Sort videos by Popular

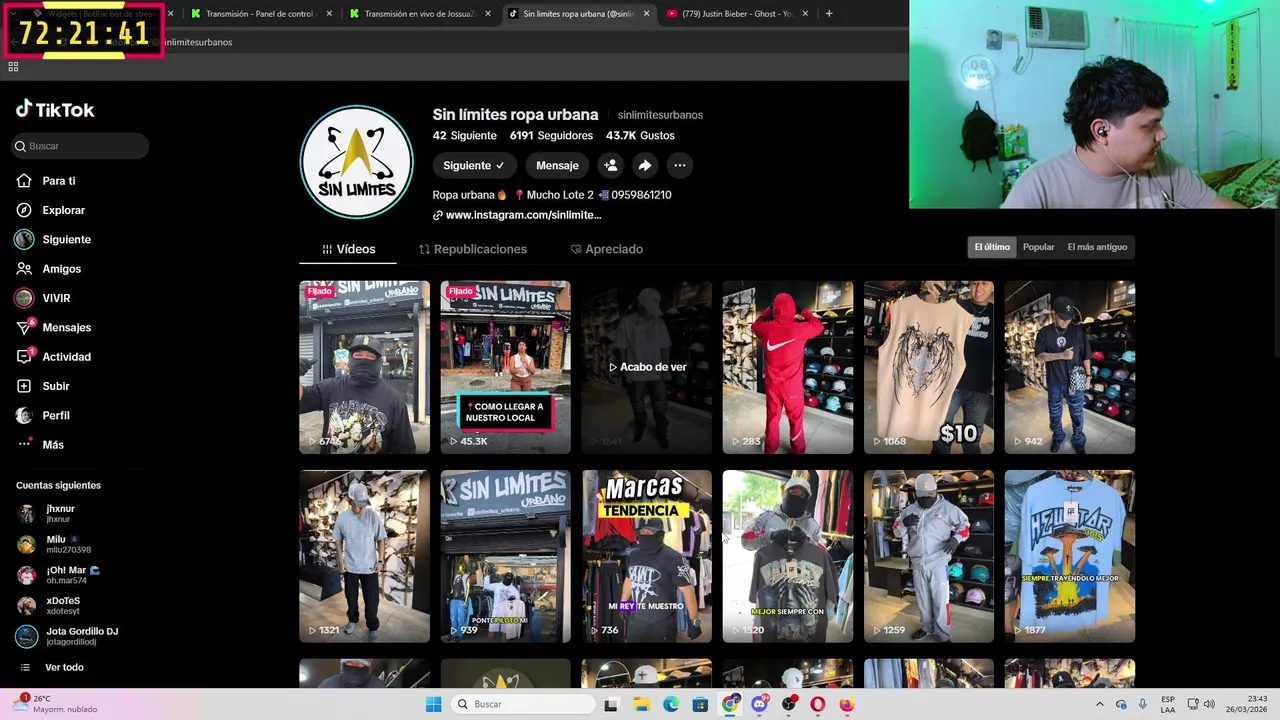pyautogui.click(x=1038, y=247)
